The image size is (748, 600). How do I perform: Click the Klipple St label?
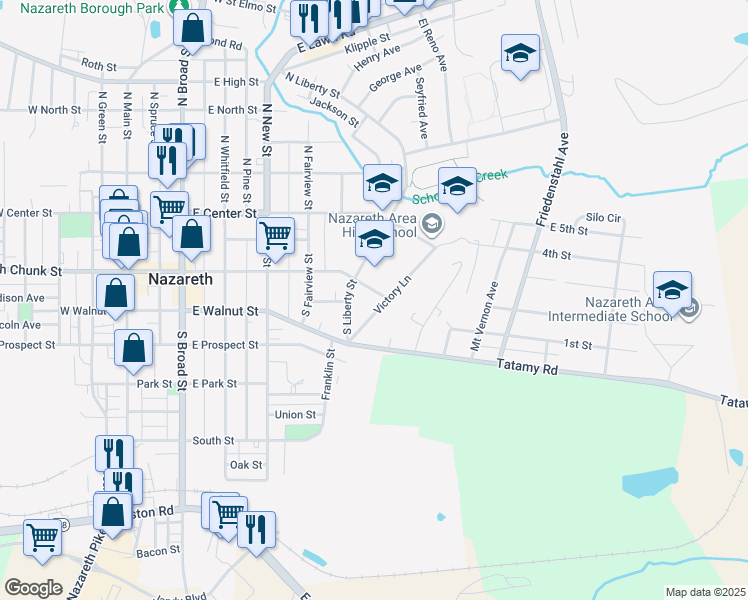367,43
